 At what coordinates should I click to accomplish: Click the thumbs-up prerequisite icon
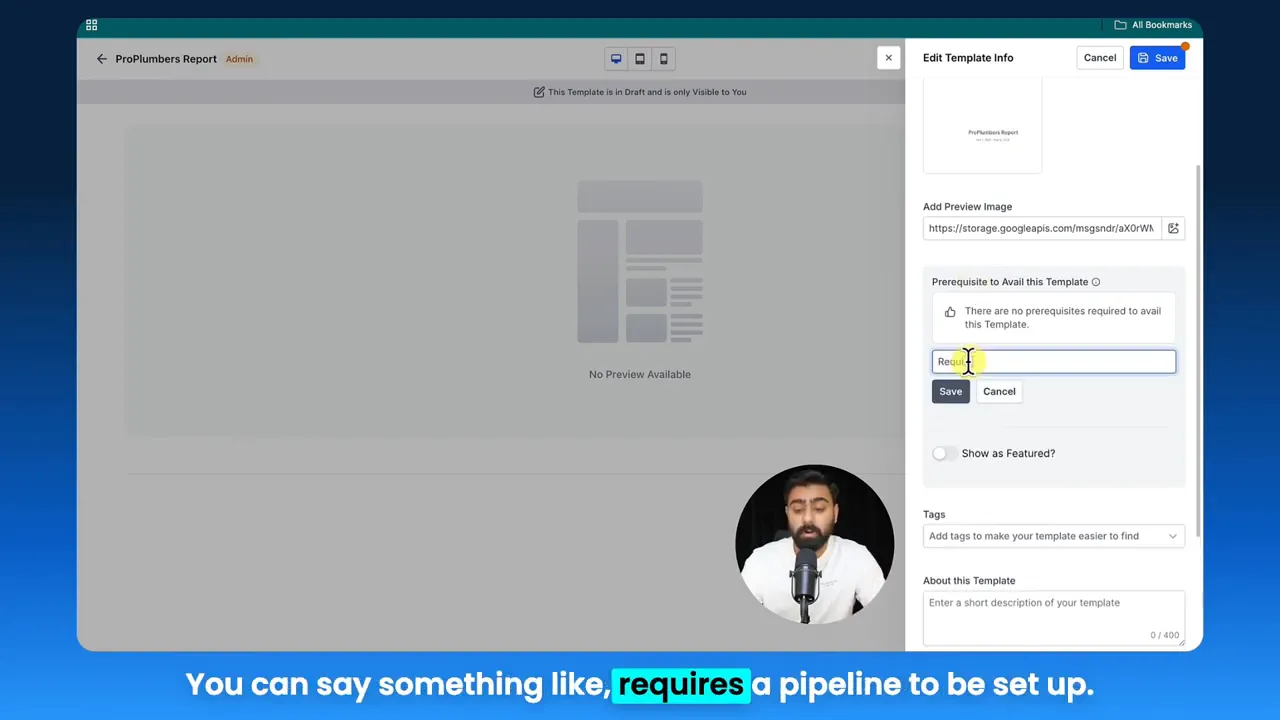pos(950,311)
